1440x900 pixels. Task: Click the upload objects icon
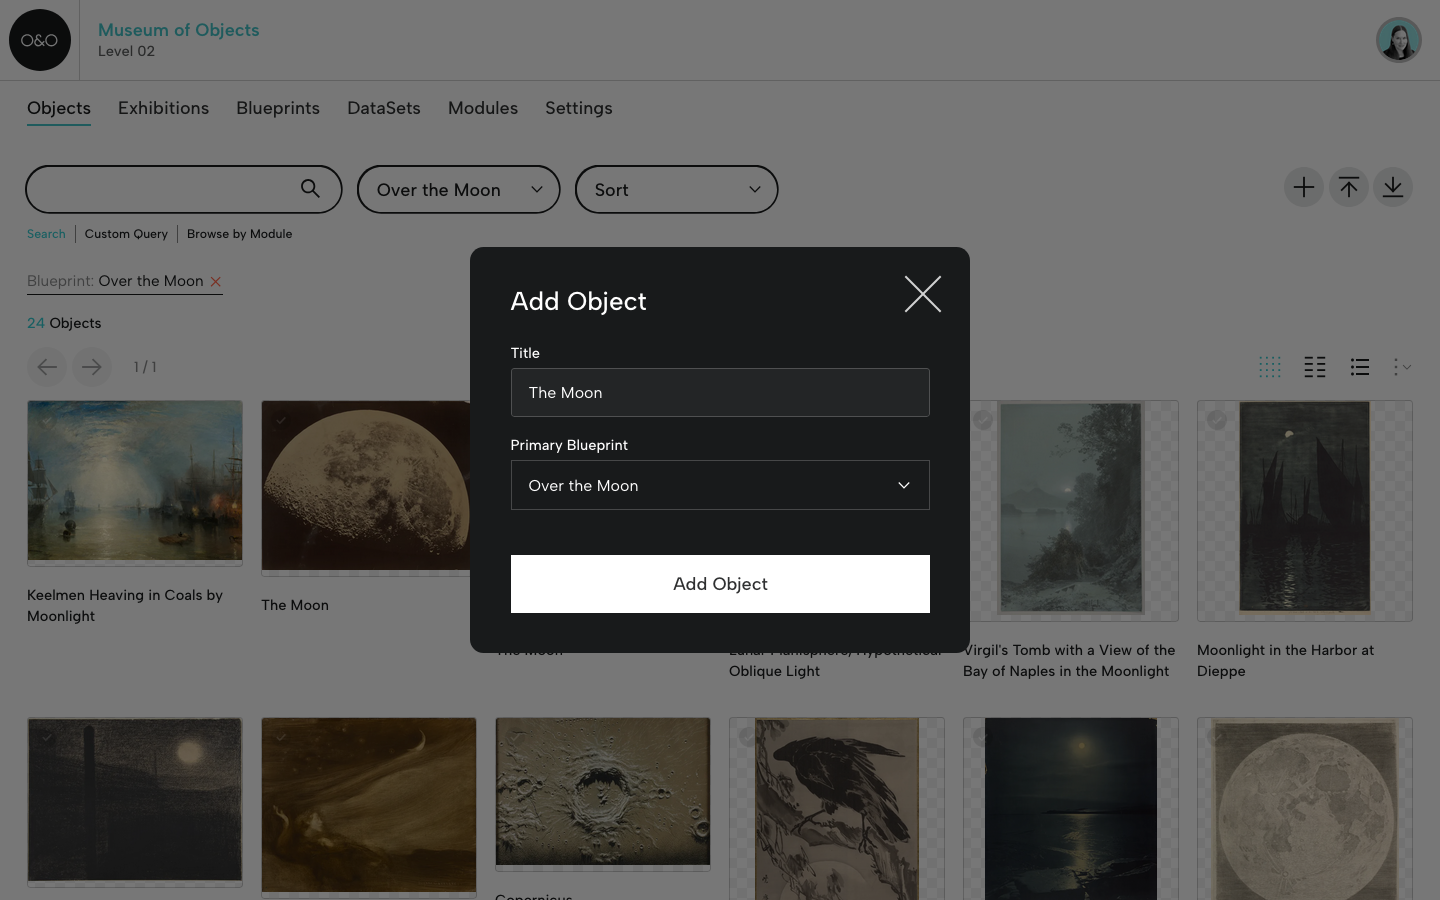[1348, 187]
